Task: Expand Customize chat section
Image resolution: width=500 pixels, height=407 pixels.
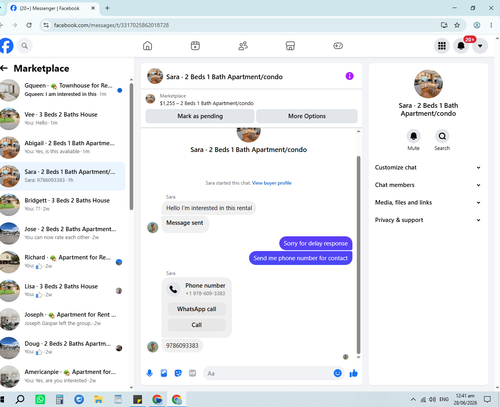Action: coord(428,167)
